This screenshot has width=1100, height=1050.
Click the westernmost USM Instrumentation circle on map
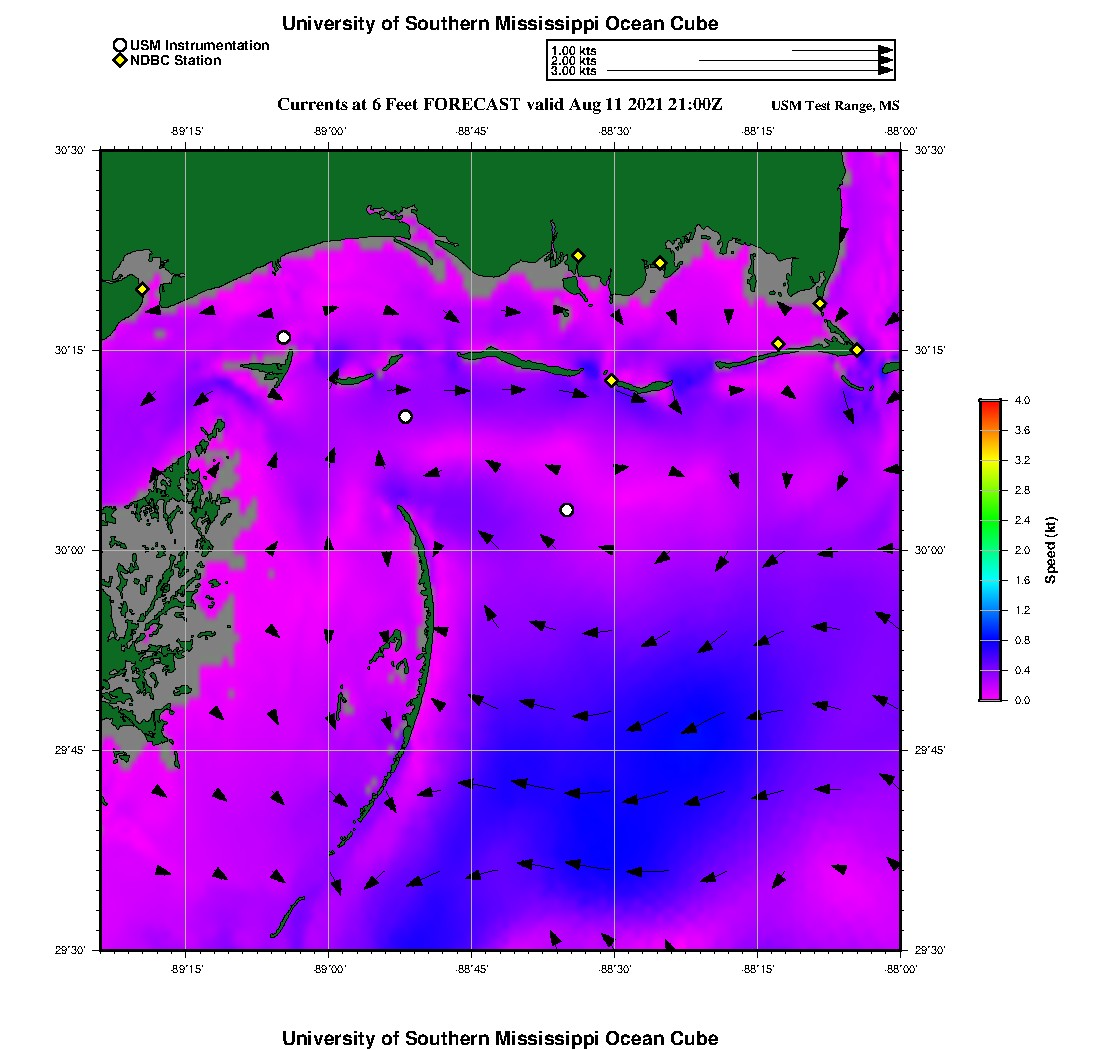click(x=283, y=337)
